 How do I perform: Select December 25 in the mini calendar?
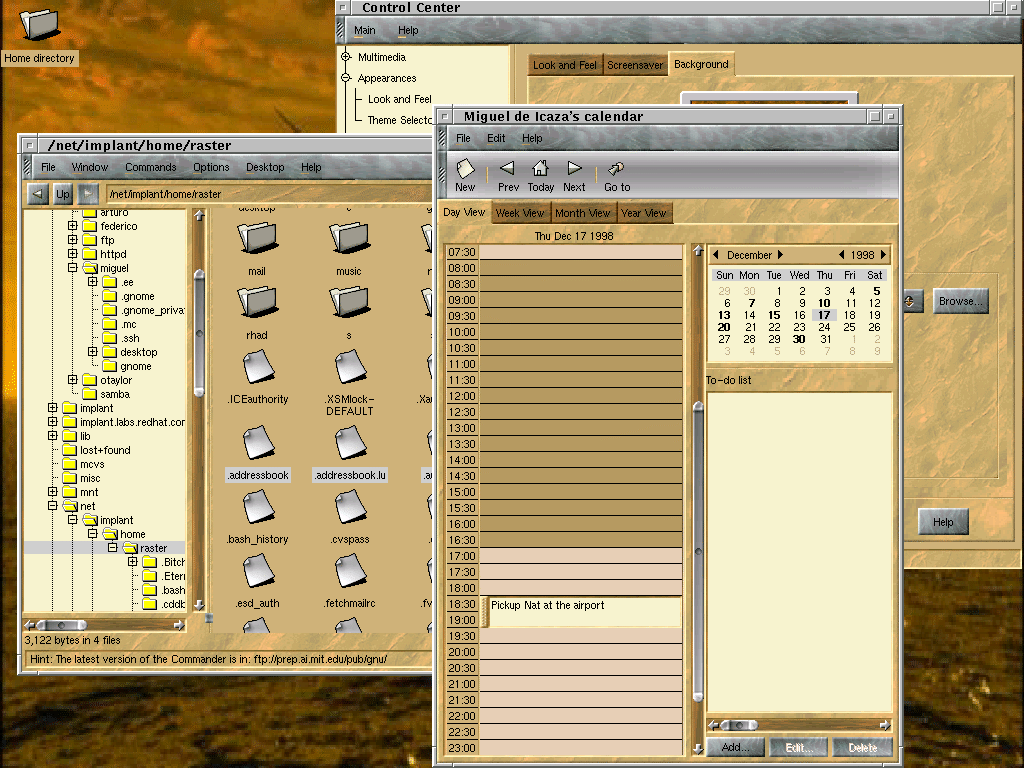[849, 327]
